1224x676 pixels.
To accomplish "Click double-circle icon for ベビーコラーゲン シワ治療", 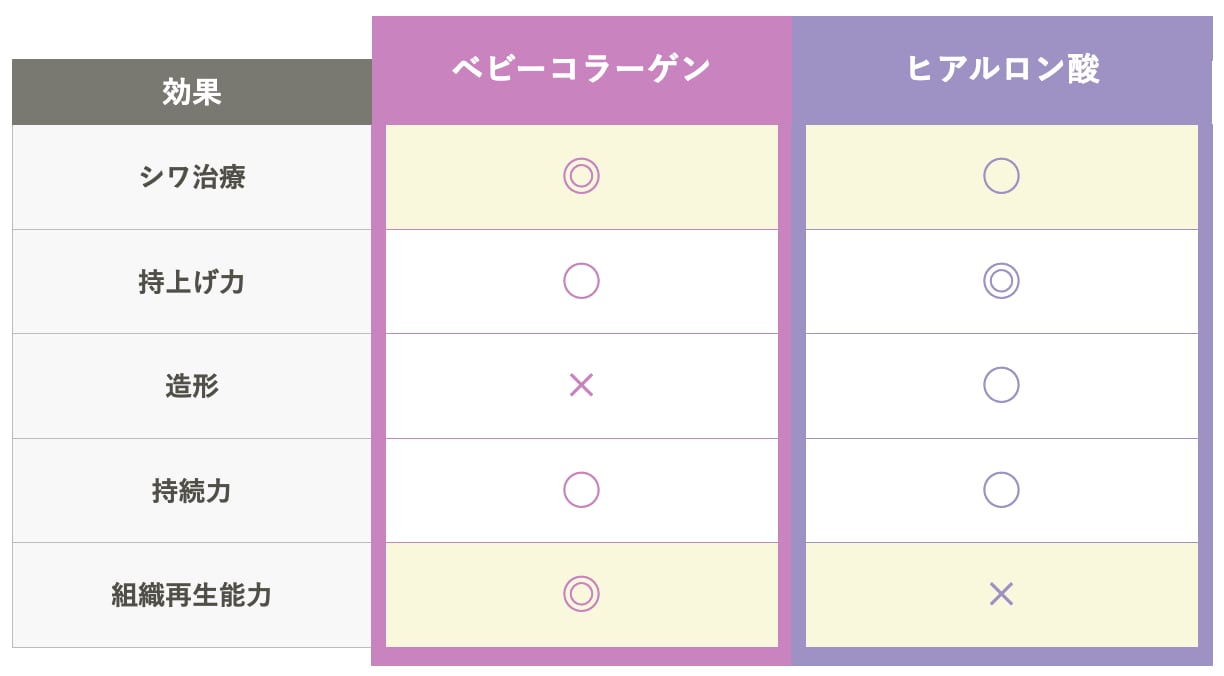I will 581,176.
